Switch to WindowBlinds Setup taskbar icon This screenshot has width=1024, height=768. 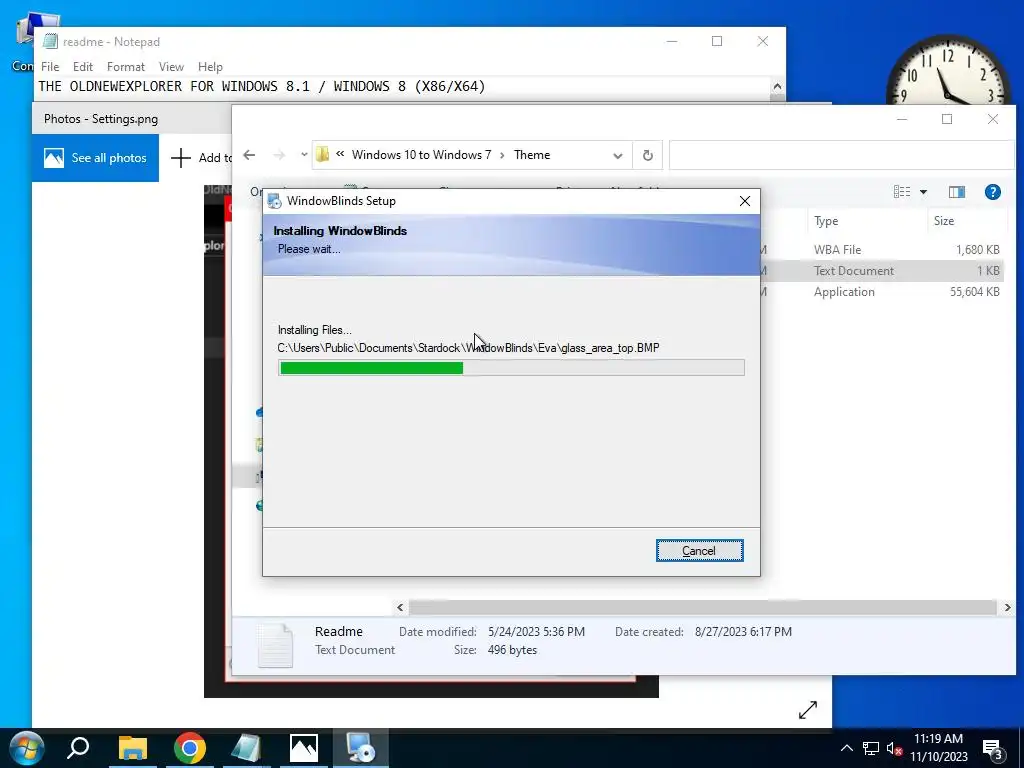pos(360,748)
